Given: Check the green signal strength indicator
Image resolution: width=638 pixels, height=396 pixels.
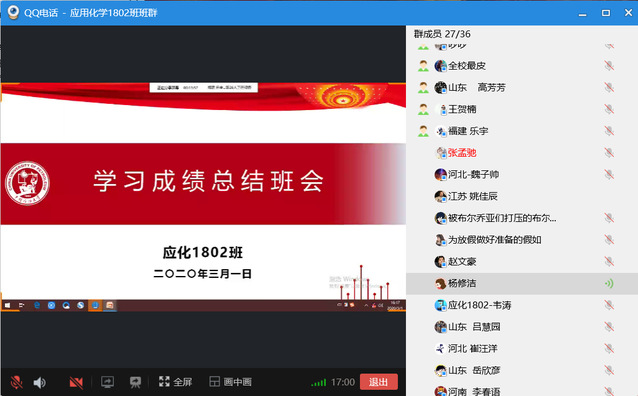Looking at the screenshot, I should tap(319, 382).
